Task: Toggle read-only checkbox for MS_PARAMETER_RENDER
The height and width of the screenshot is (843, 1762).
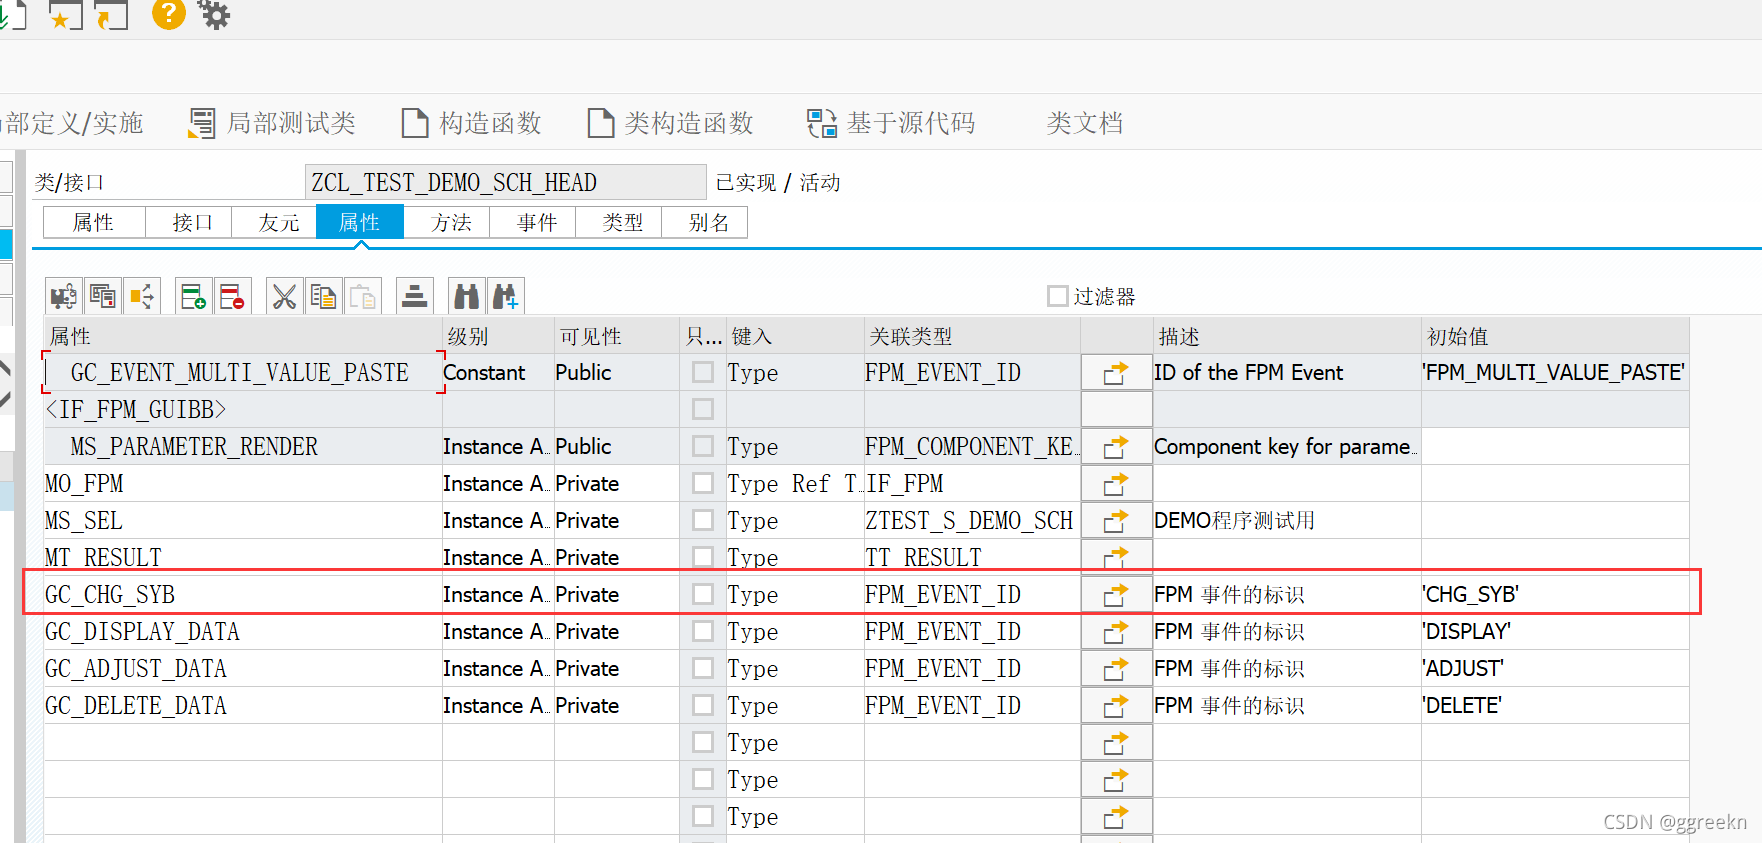Action: 703,446
